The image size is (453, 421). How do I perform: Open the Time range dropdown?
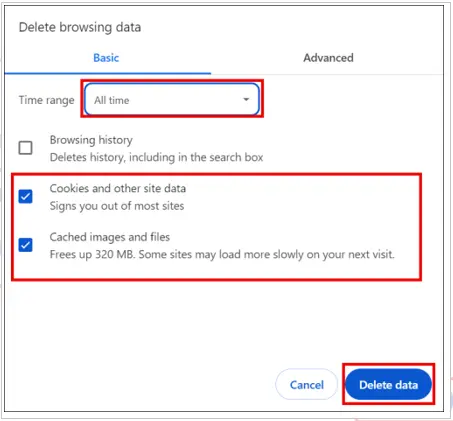point(172,99)
